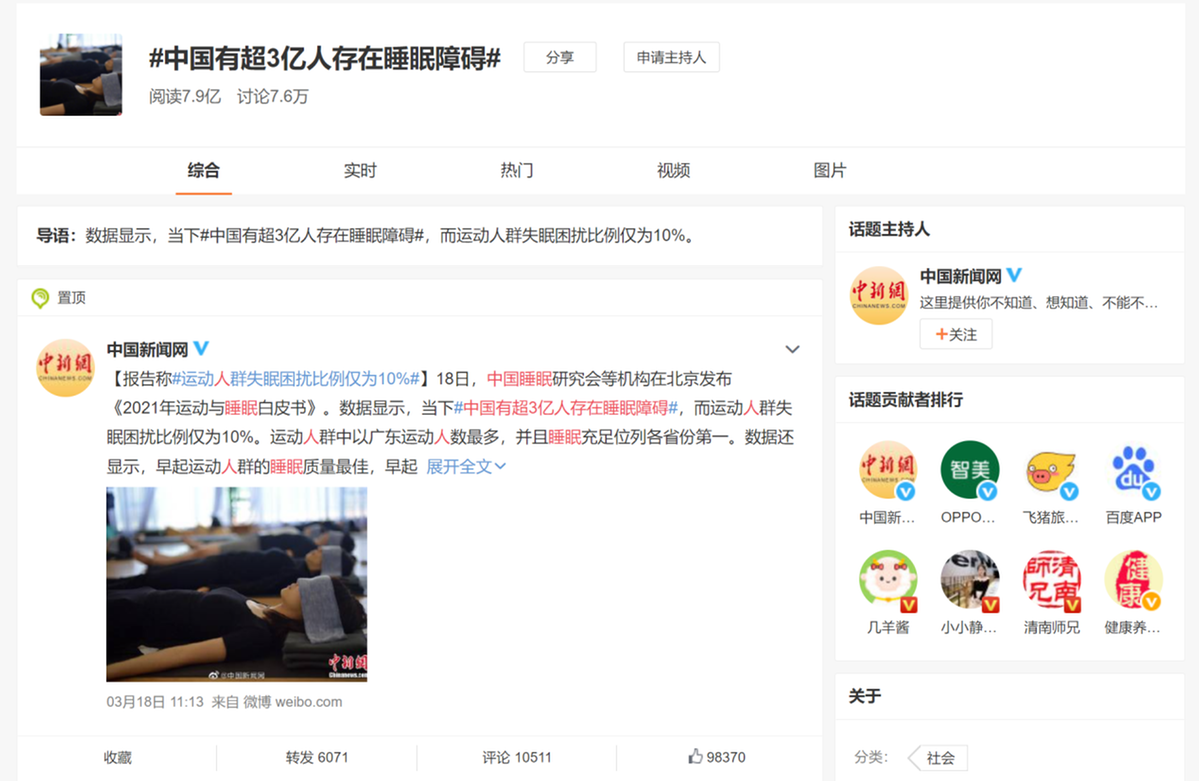1199x781 pixels.
Task: Open the 中国新闻网 avatar in the post
Action: tap(65, 367)
